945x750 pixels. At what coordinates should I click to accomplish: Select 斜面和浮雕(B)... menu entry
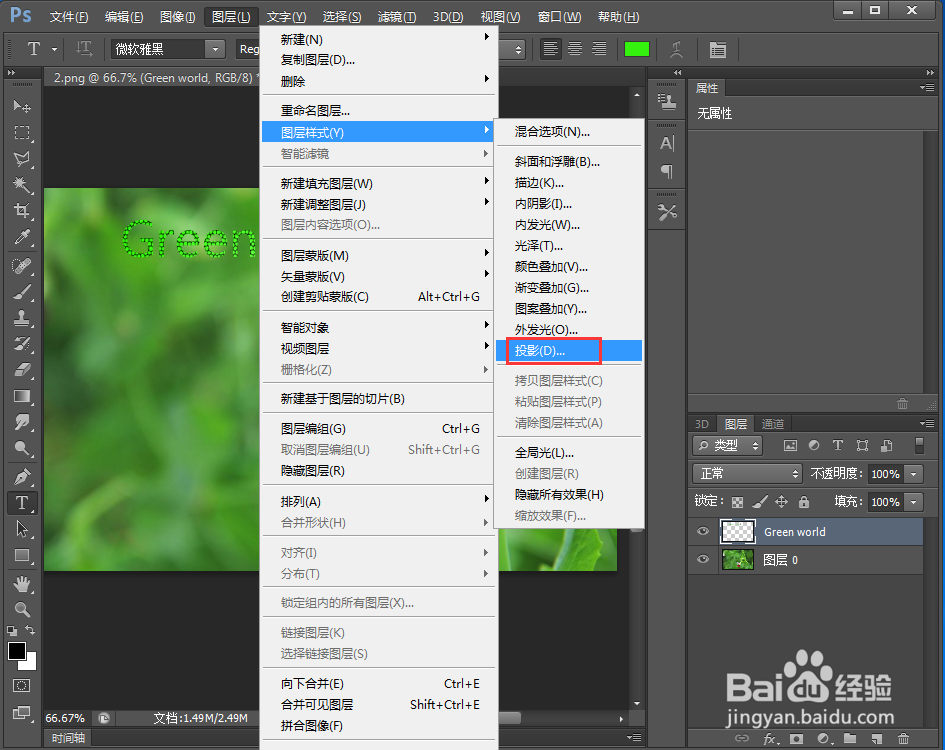tap(568, 162)
